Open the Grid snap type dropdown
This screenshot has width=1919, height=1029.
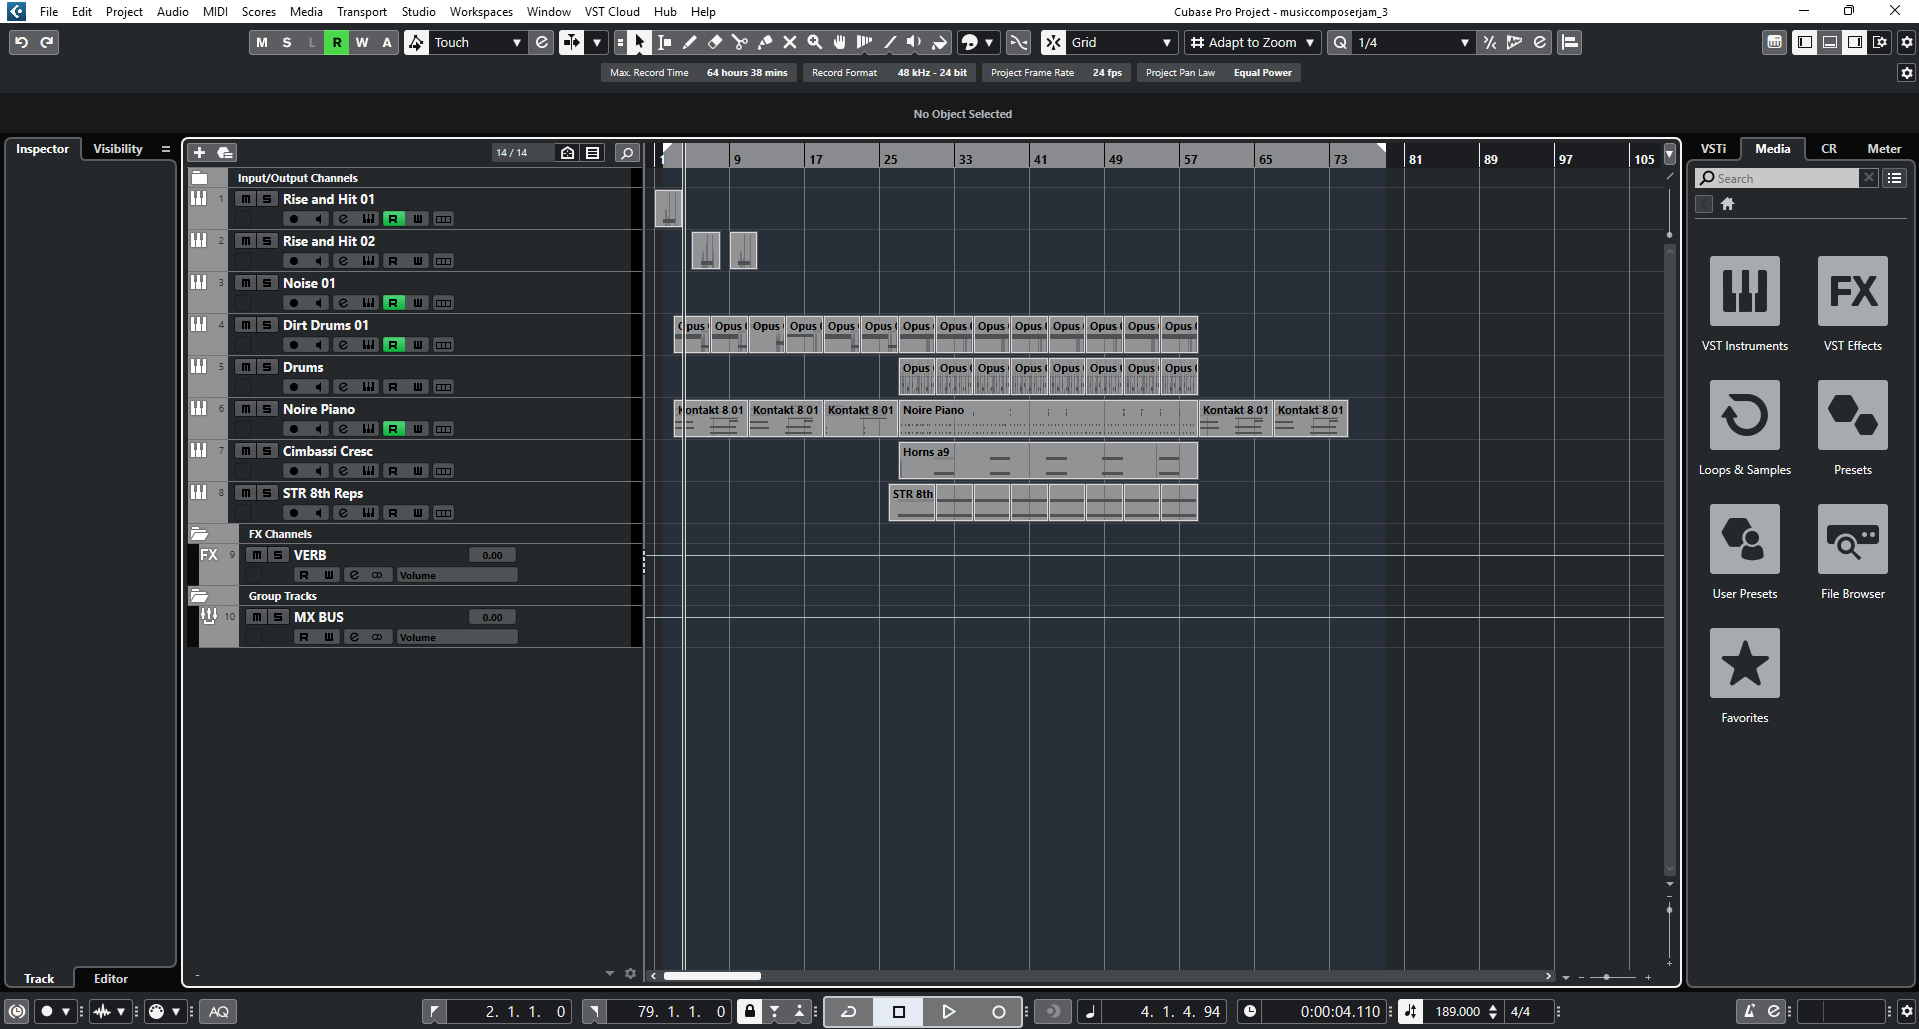pos(1166,42)
